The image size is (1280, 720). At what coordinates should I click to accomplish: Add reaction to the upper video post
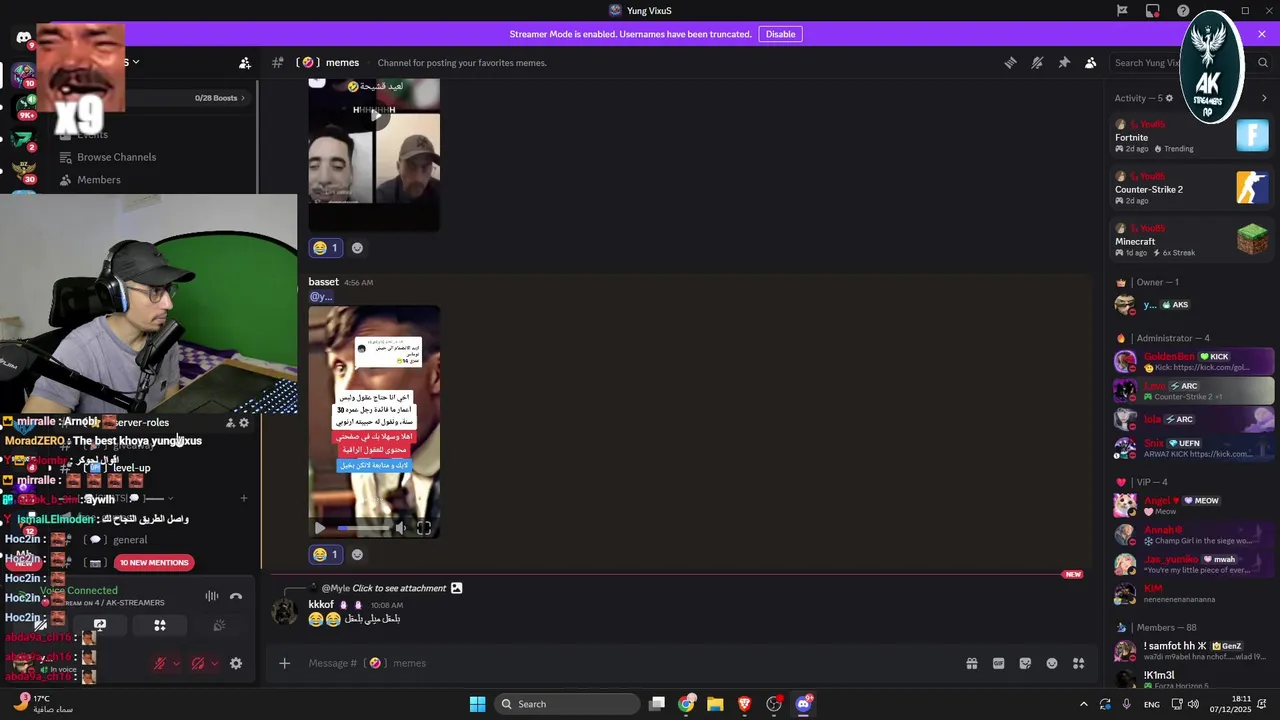coord(357,248)
